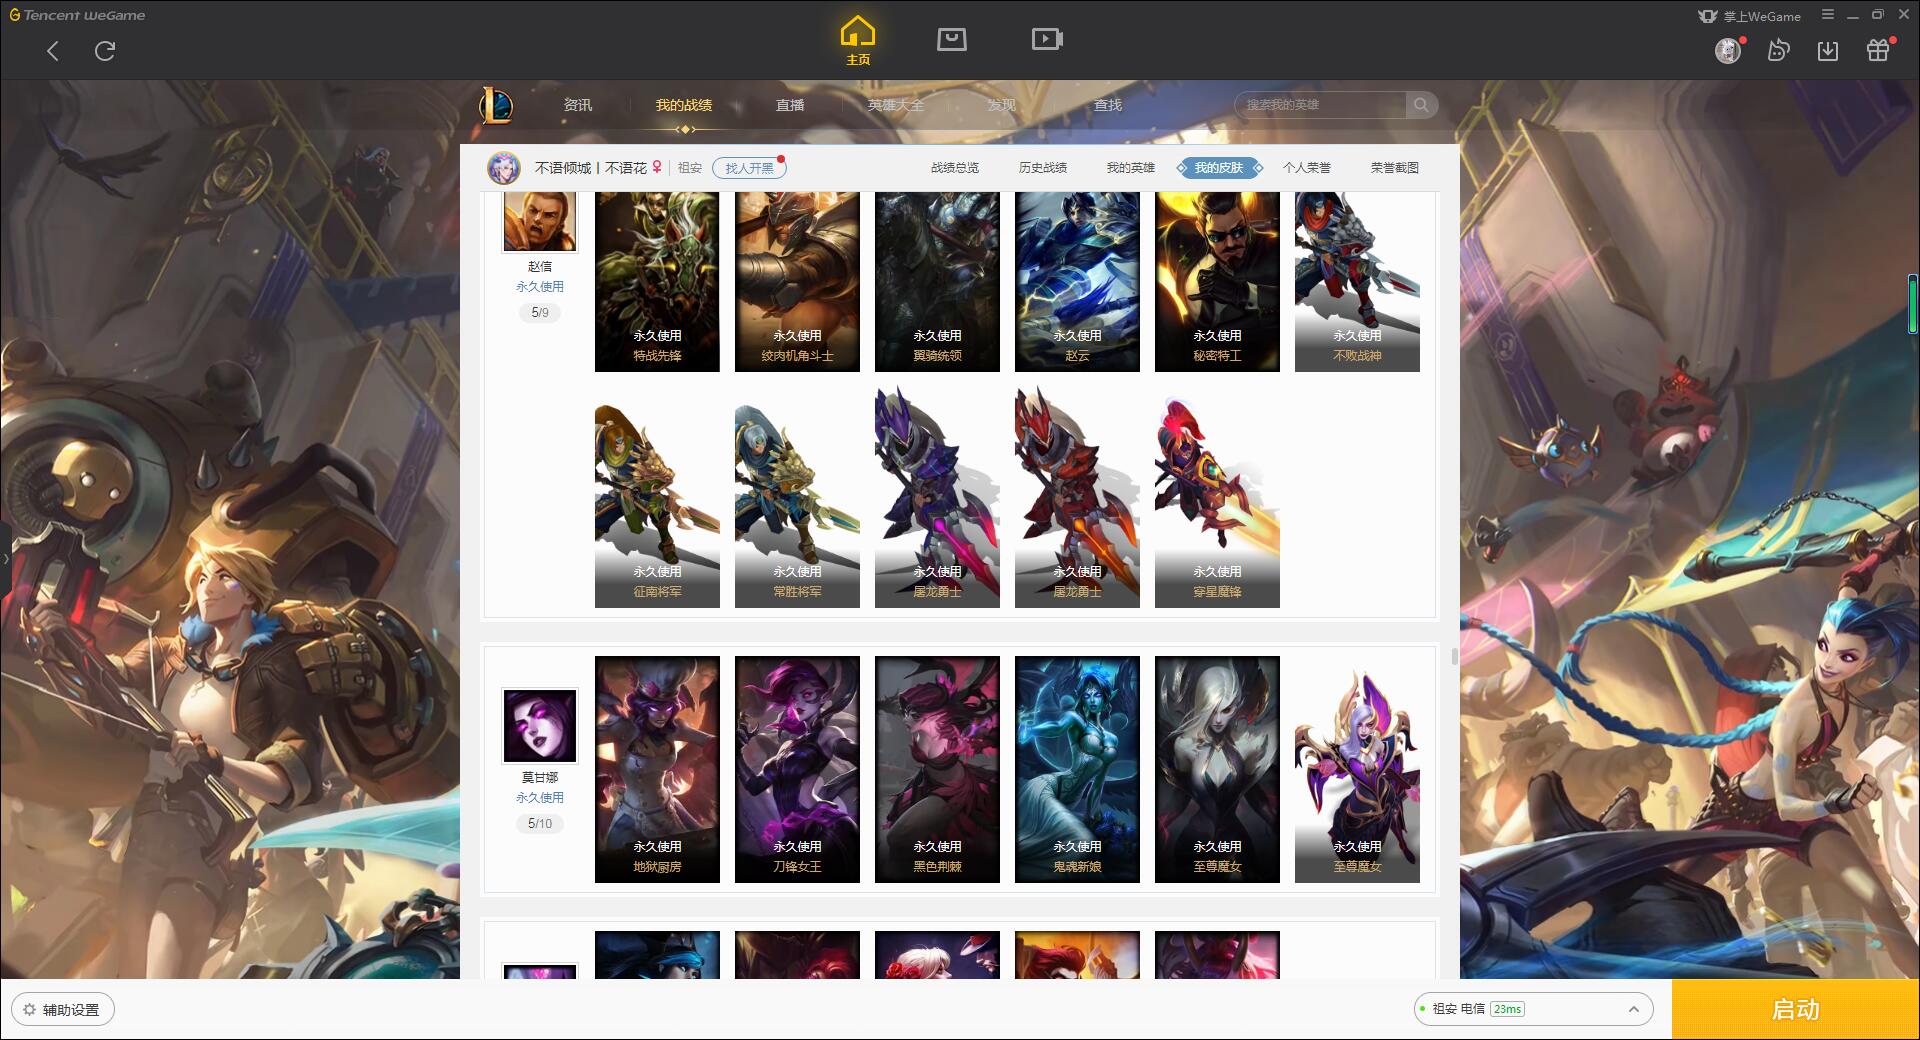This screenshot has width=1920, height=1040.
Task: Switch to 我的英雄 sub-tab
Action: pyautogui.click(x=1131, y=168)
